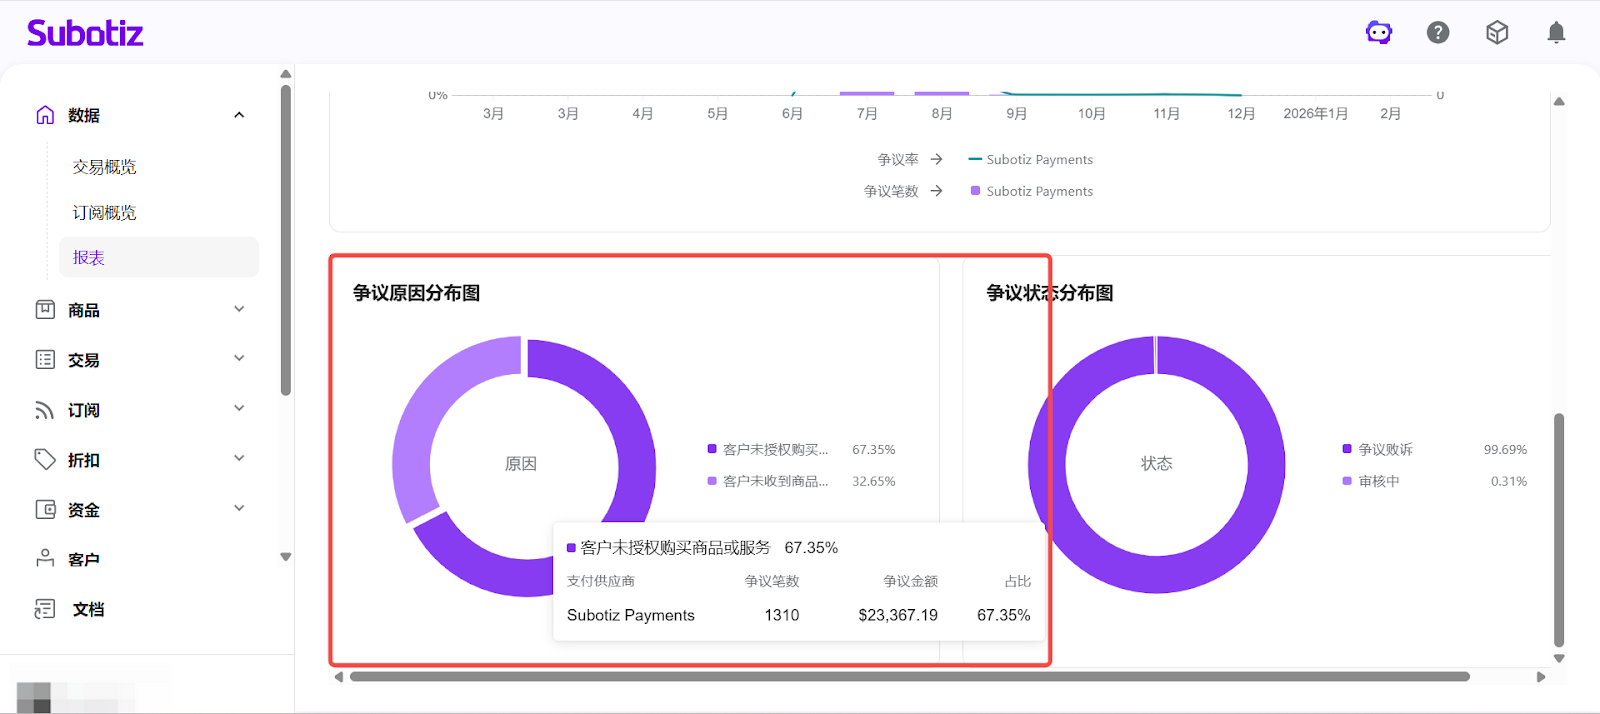1600x714 pixels.
Task: Click the arrow next to 争议率 legend
Action: click(x=936, y=159)
